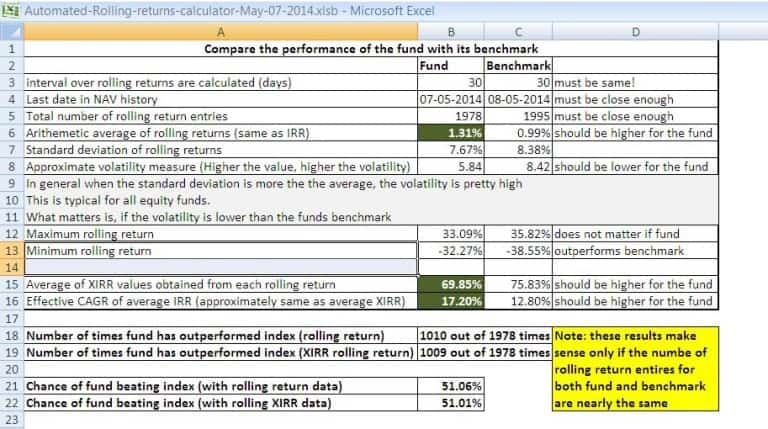Click the title cell 'Compare the performance of the fund'
The image size is (768, 429).
click(371, 49)
